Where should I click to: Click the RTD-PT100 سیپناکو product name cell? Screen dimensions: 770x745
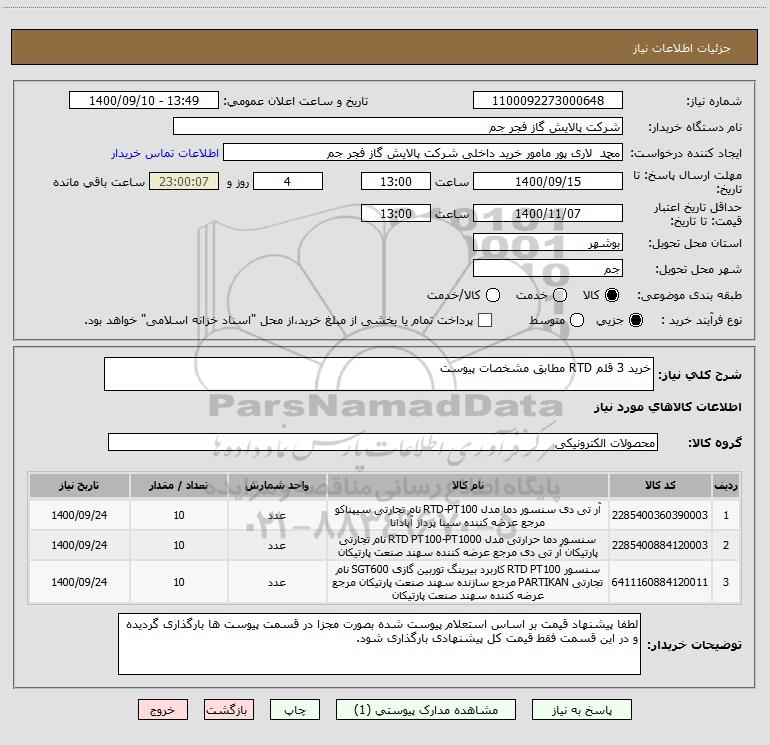[x=468, y=516]
